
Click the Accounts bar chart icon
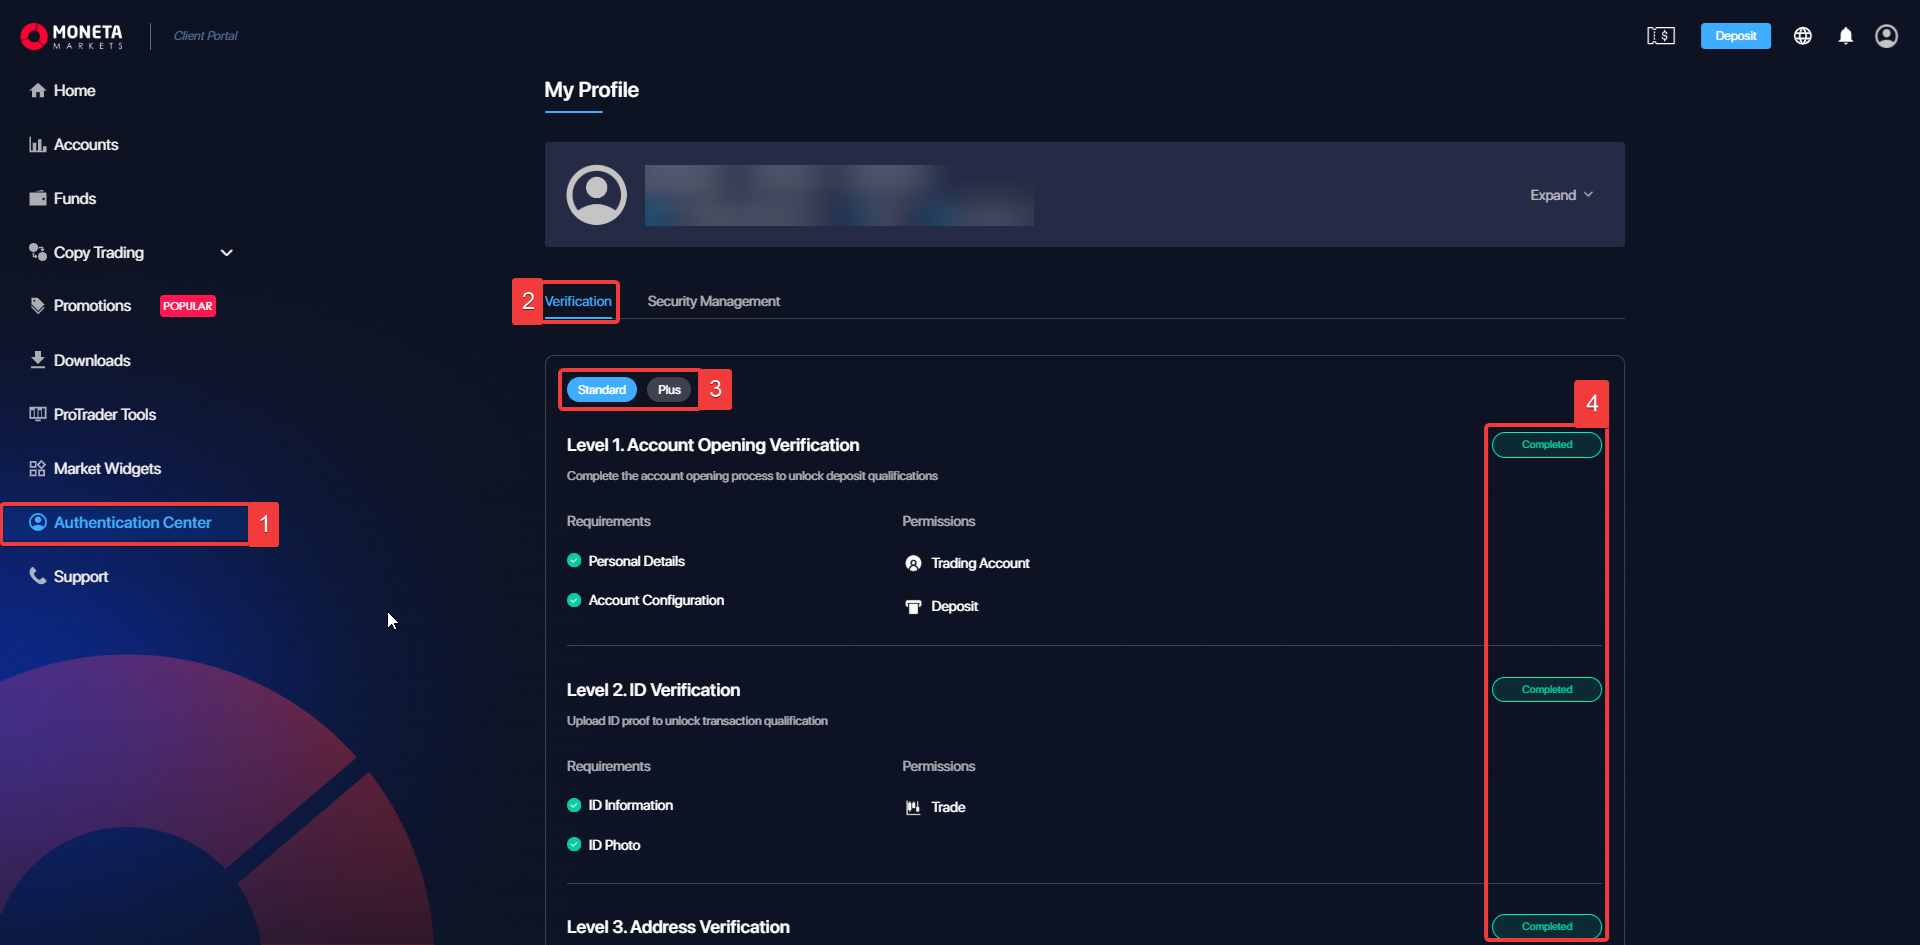(x=38, y=145)
